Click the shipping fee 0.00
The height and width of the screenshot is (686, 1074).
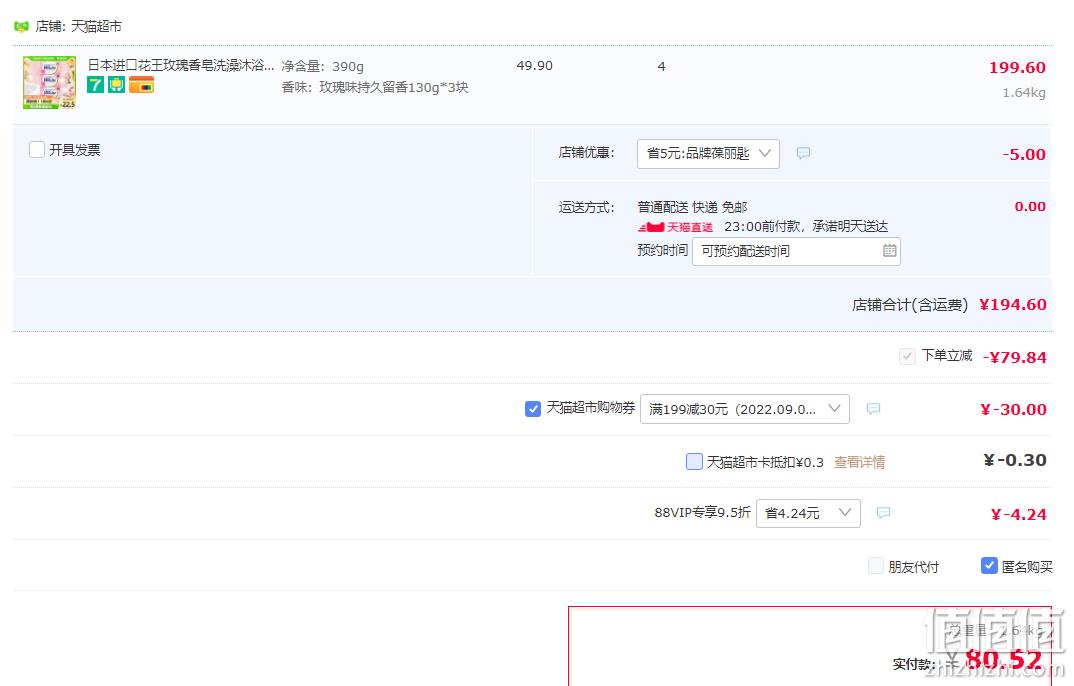1030,207
